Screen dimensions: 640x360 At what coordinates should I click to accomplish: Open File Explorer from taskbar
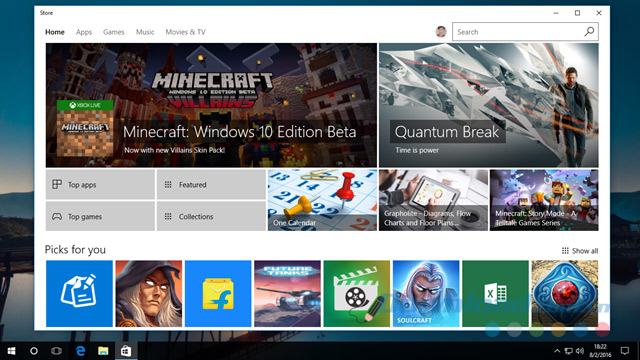(103, 351)
